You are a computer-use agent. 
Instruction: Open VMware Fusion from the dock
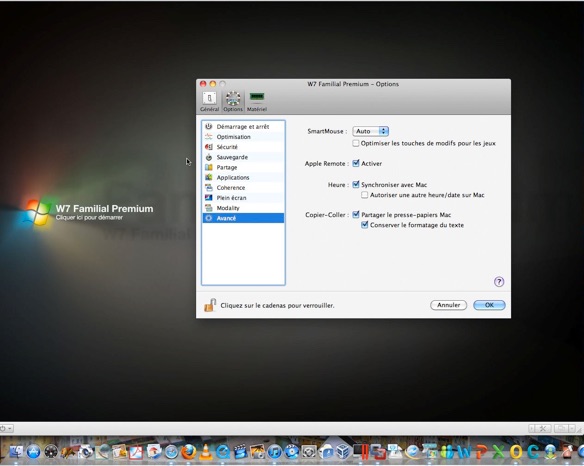click(x=378, y=452)
